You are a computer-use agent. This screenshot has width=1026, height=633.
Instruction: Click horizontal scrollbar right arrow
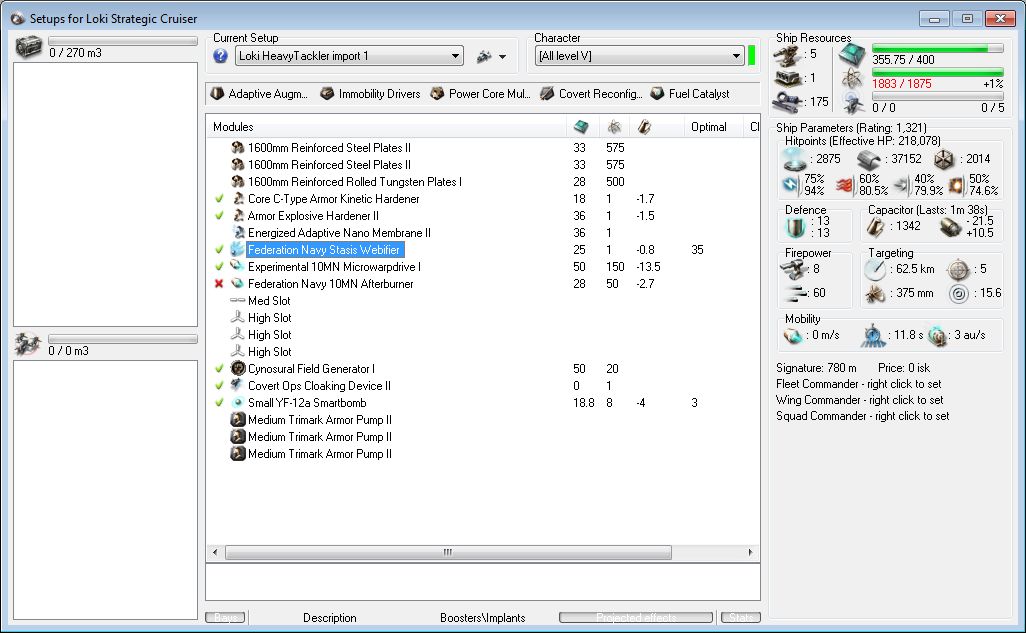(750, 552)
